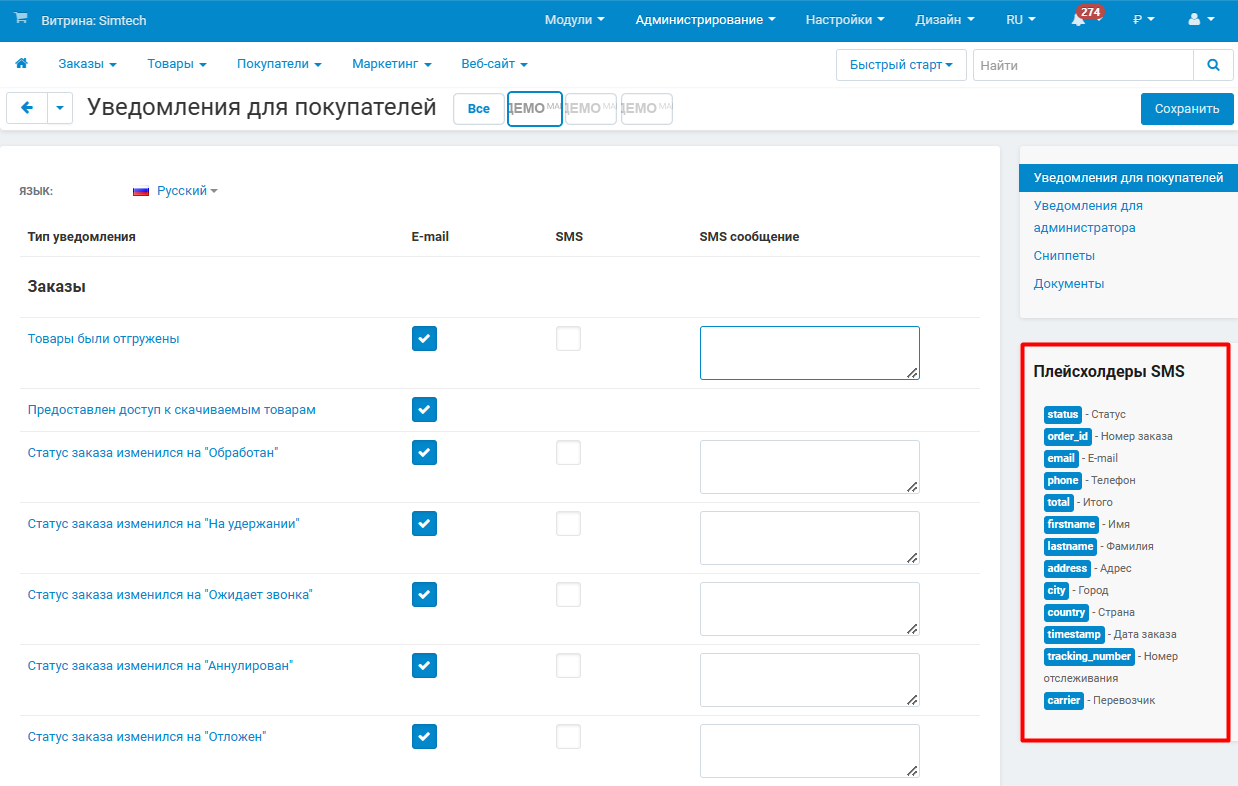This screenshot has height=786, width=1238.
Task: Open the Настройки dropdown
Action: click(x=845, y=20)
